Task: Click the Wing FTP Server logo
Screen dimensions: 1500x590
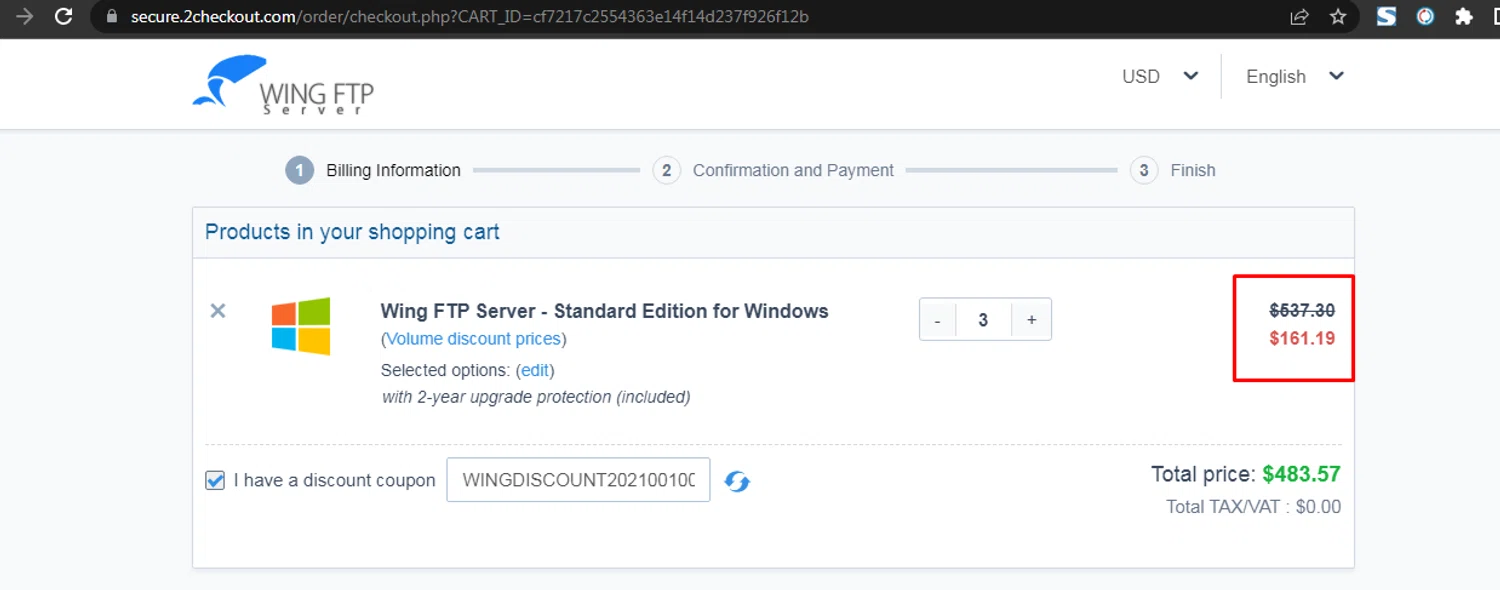Action: tap(283, 85)
